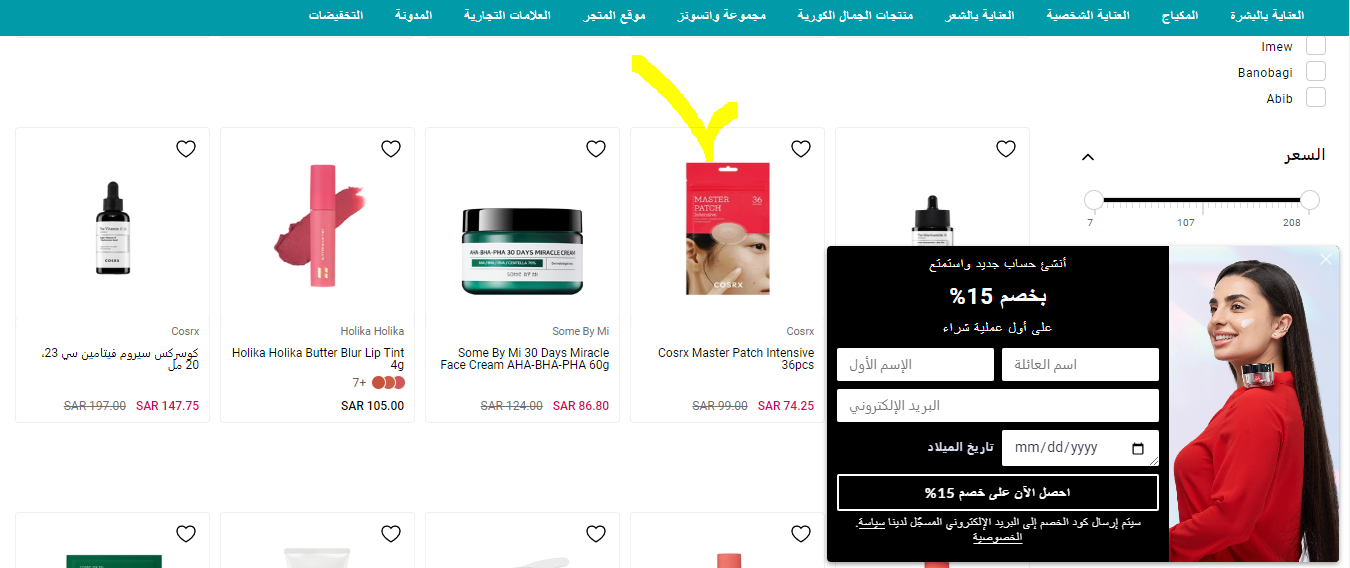This screenshot has width=1350, height=568.
Task: Open calendar picker in birth date field
Action: pos(1138,448)
